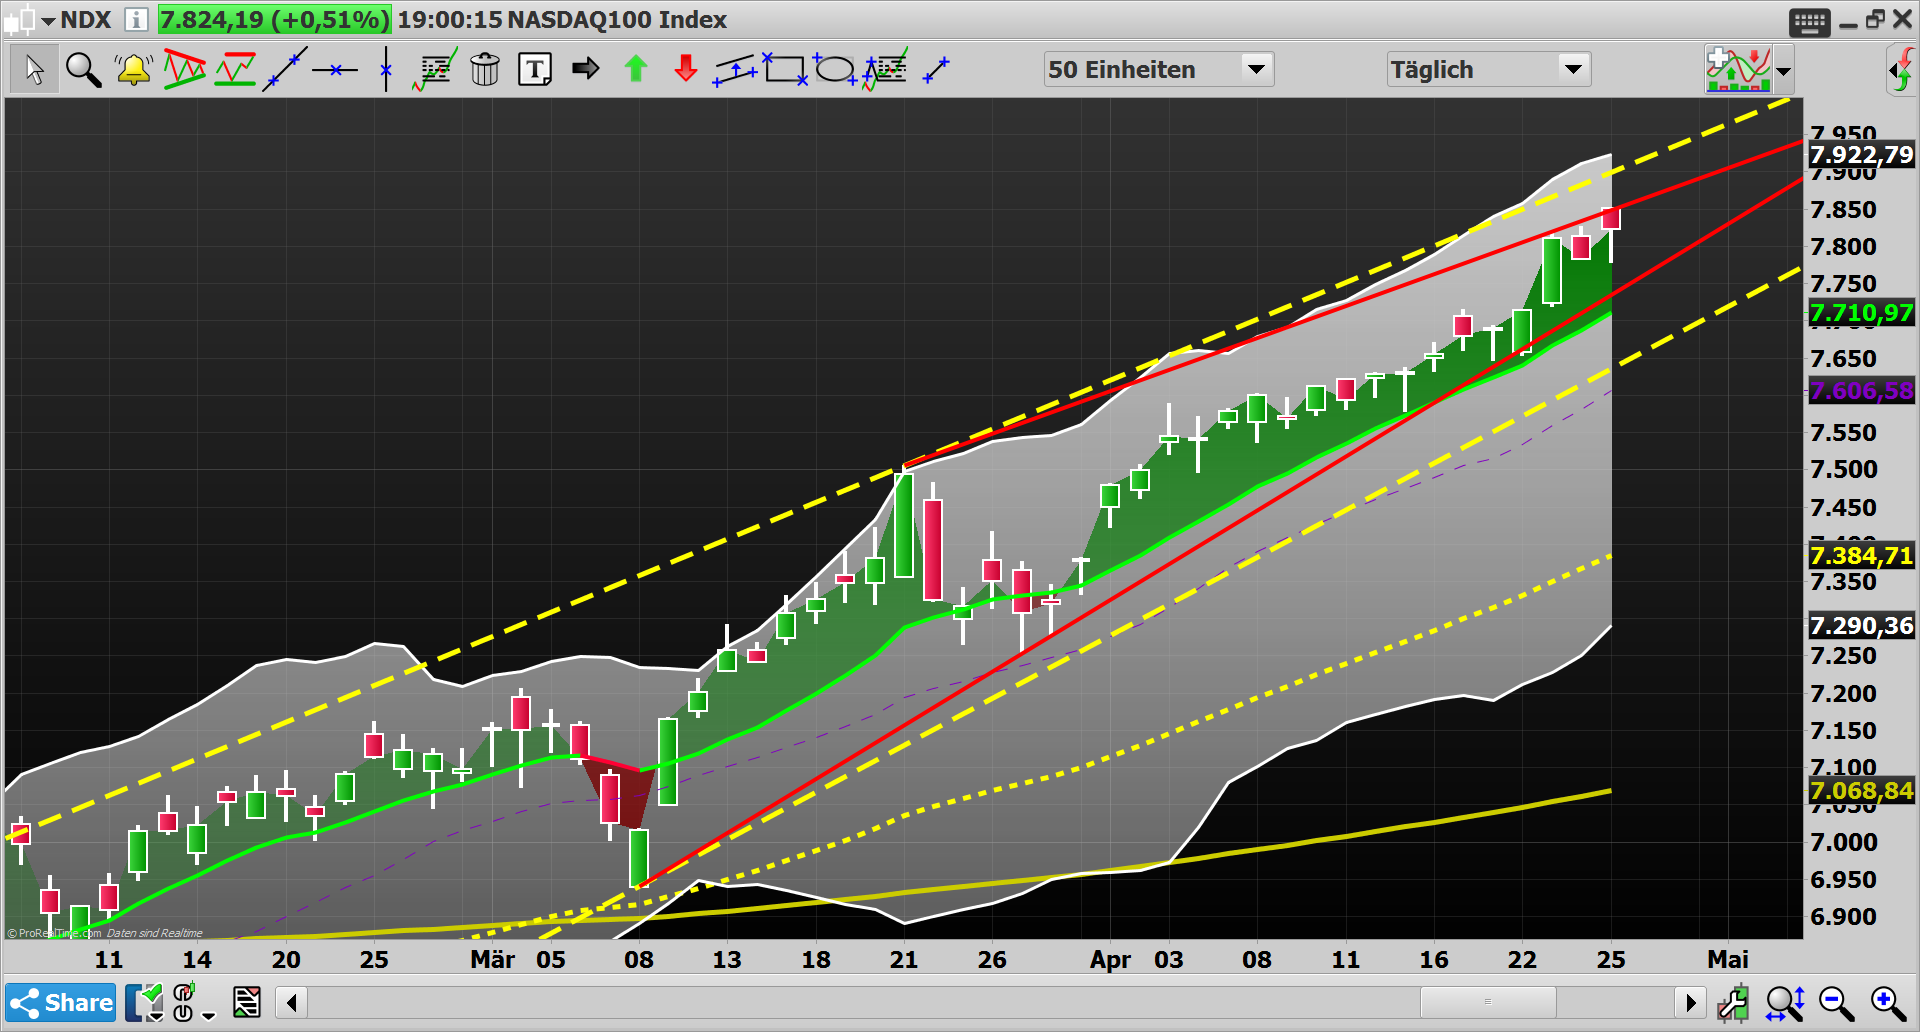The image size is (1920, 1032).
Task: Click the green 7.710,97 price label
Action: (1861, 313)
